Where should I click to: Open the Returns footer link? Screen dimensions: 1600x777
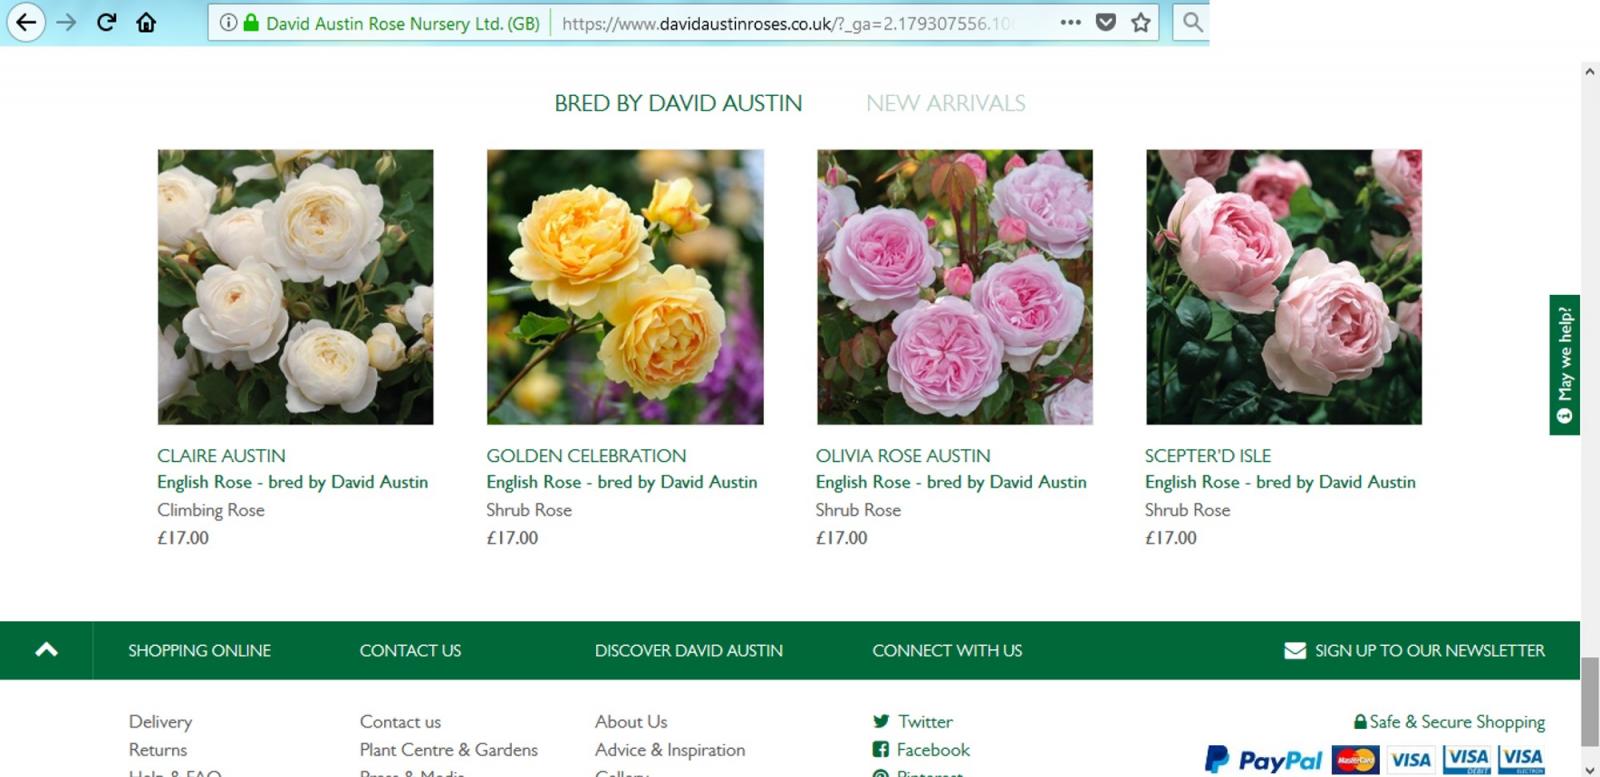[x=157, y=750]
